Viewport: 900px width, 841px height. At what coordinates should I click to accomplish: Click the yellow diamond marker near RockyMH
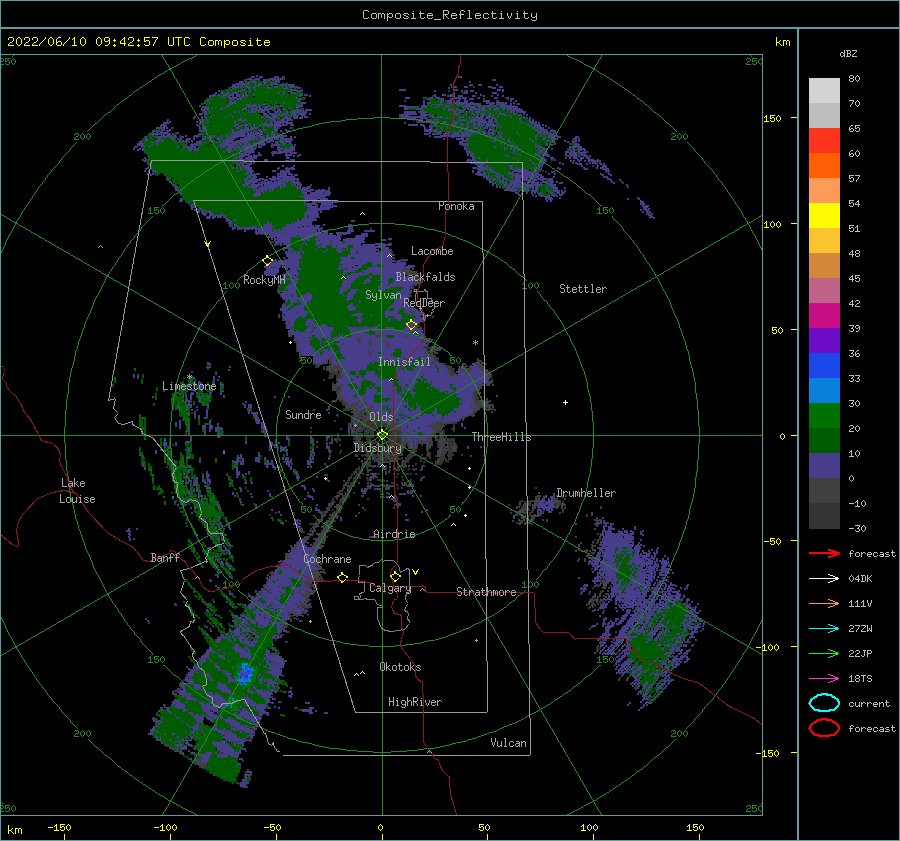tap(267, 261)
